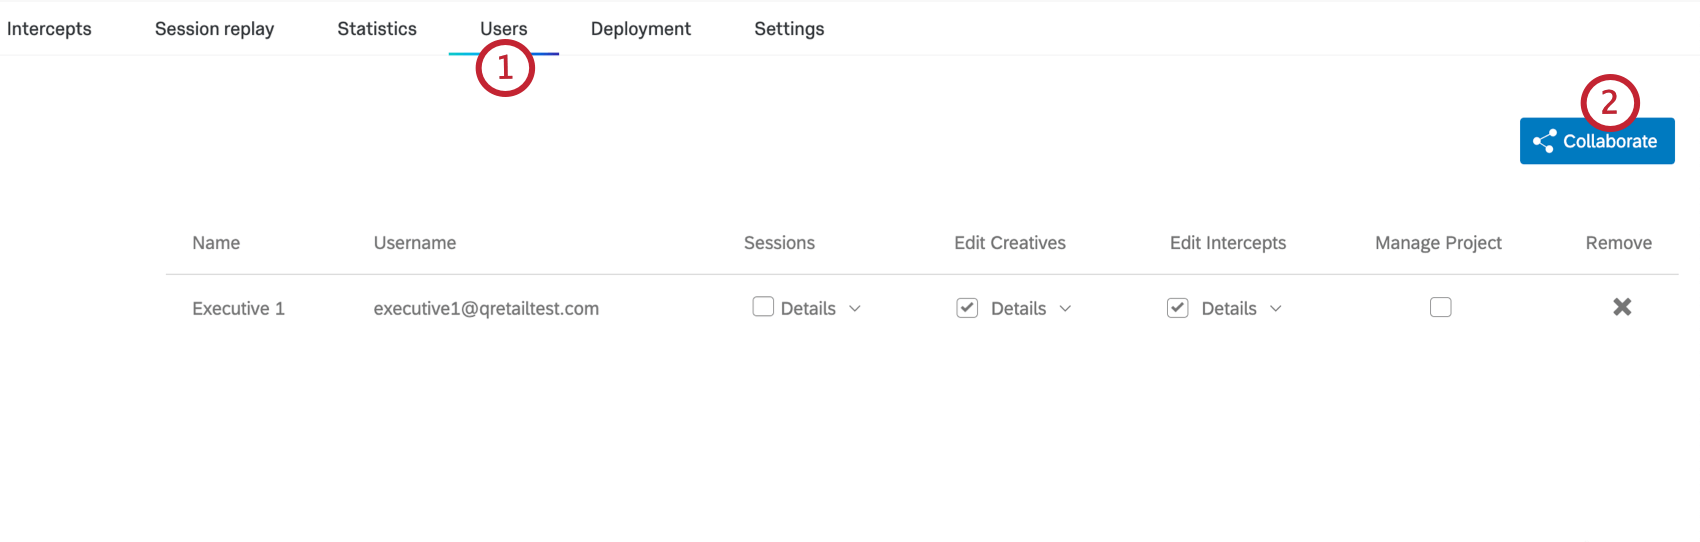Uncheck the Edit Intercepts checkbox
Viewport: 1700px width, 542px height.
tap(1178, 308)
